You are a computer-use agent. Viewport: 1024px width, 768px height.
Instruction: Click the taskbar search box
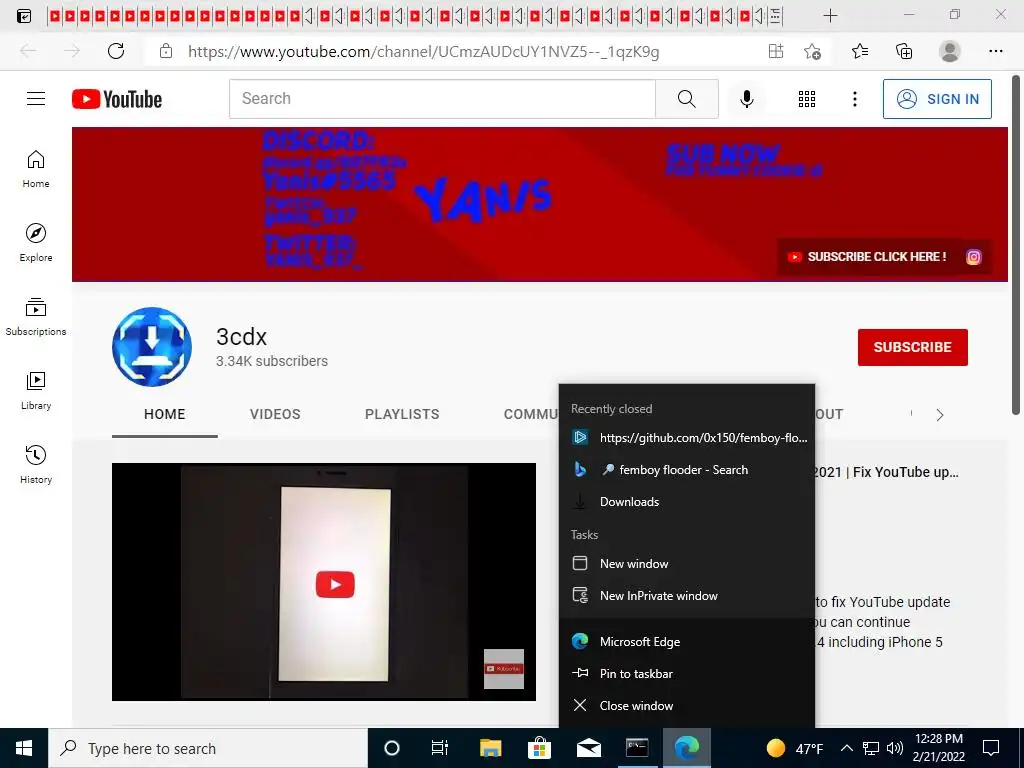tap(208, 748)
